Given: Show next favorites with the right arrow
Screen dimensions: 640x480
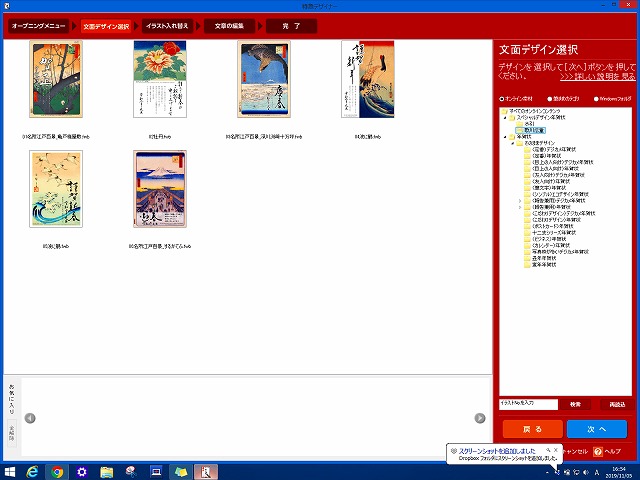Looking at the screenshot, I should 480,418.
